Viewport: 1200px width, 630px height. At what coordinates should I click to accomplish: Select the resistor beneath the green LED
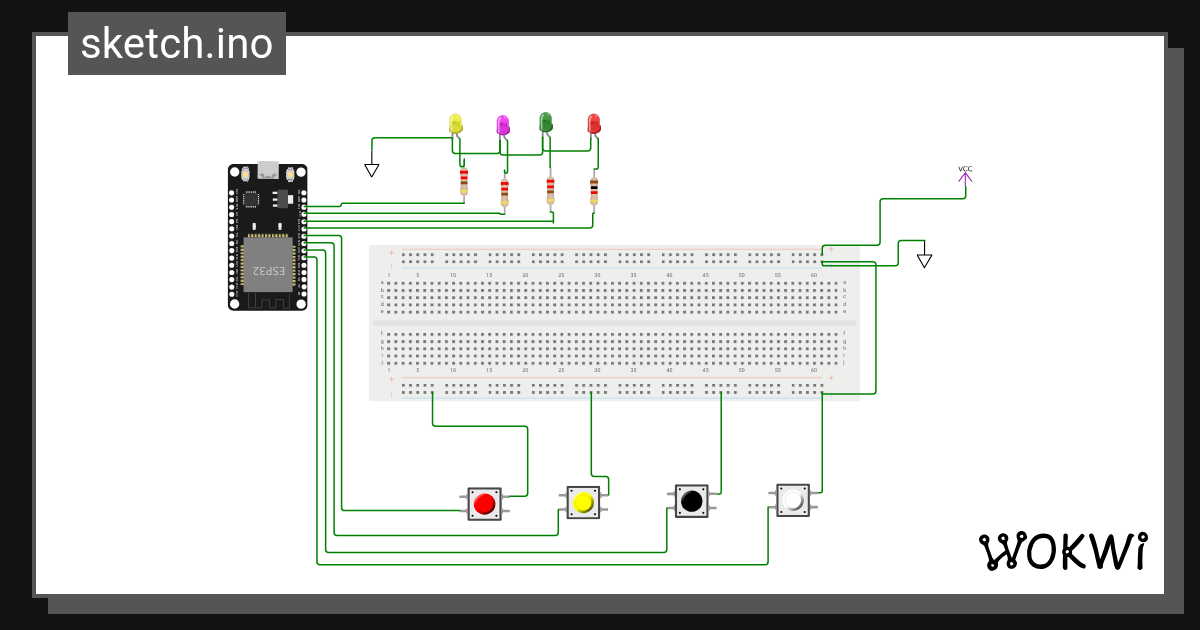(550, 188)
